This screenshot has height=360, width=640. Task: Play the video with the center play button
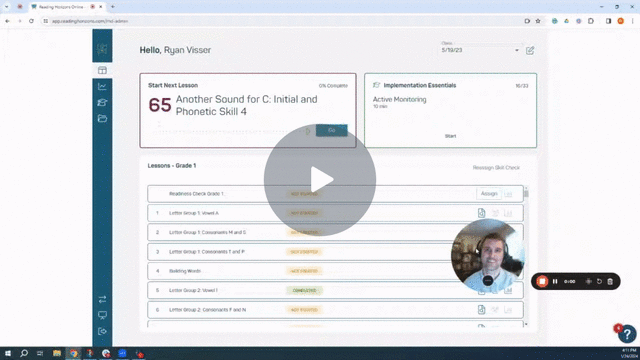320,180
